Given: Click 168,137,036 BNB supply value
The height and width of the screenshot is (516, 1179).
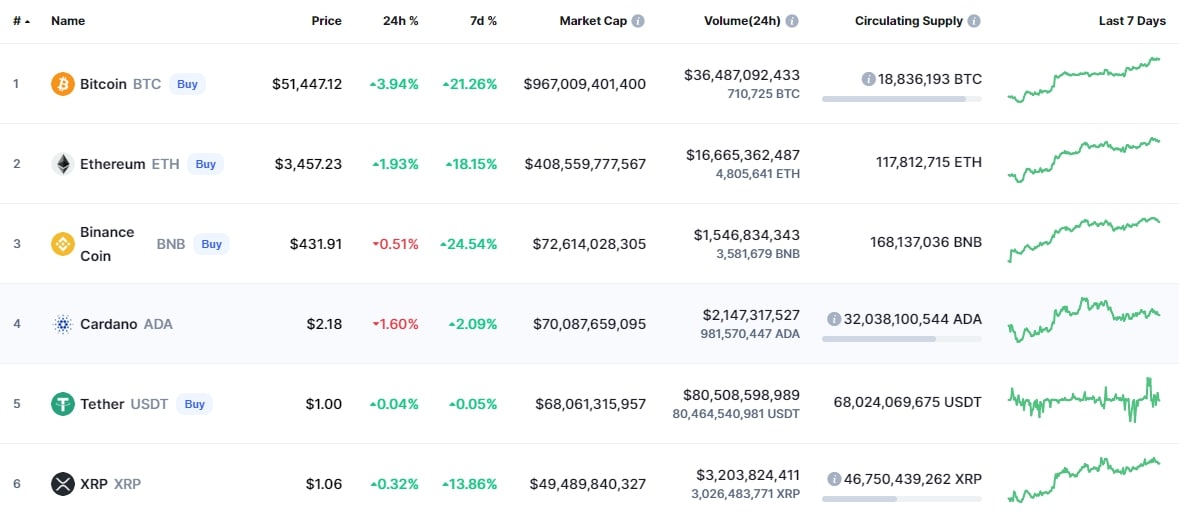Looking at the screenshot, I should (x=926, y=242).
